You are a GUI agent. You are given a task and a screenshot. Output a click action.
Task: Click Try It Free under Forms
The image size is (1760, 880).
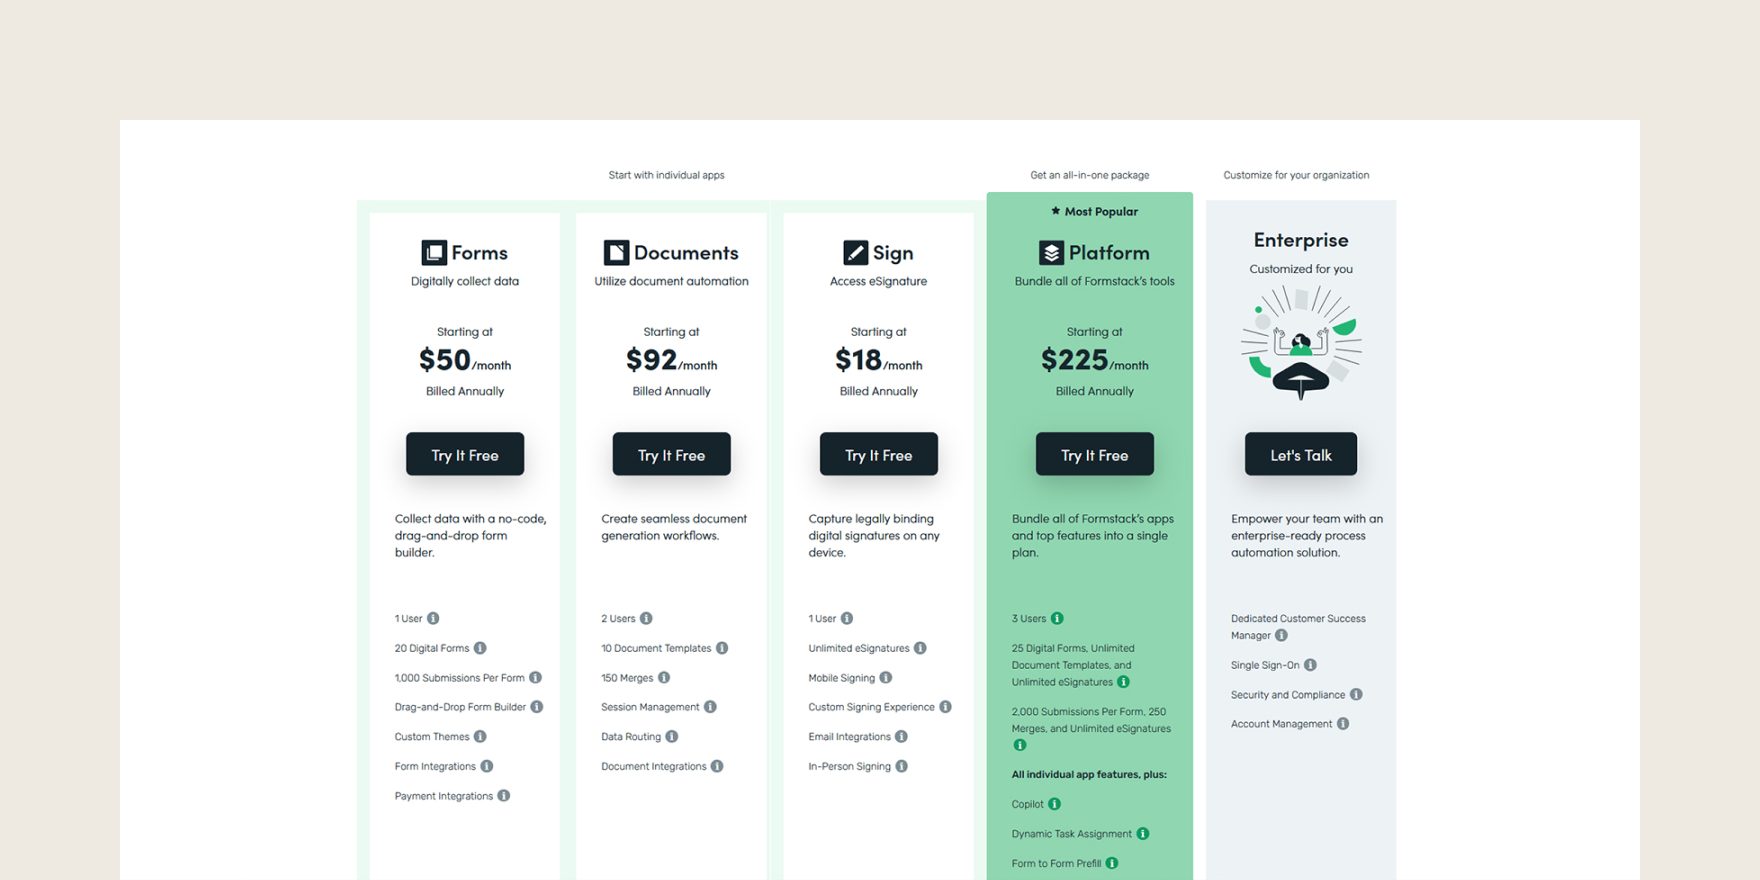coord(465,455)
